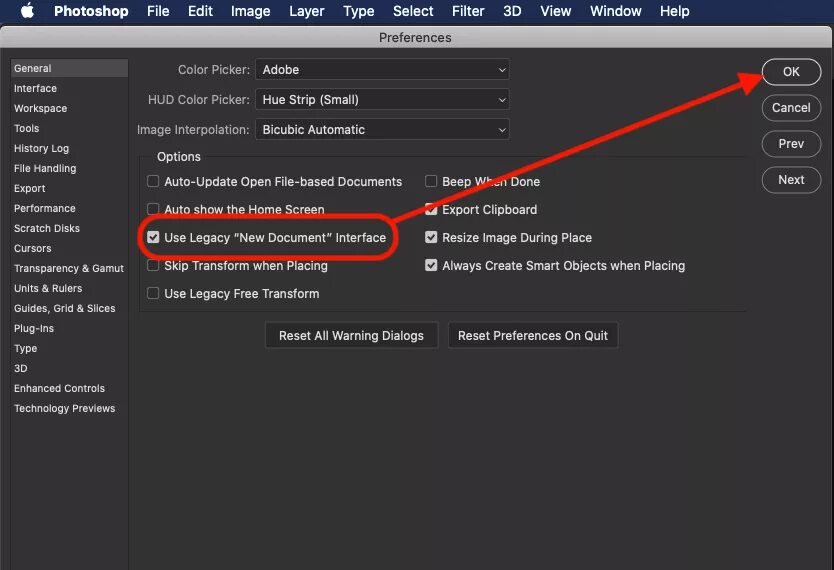Viewport: 834px width, 570px height.
Task: Open the Window menu
Action: [615, 11]
